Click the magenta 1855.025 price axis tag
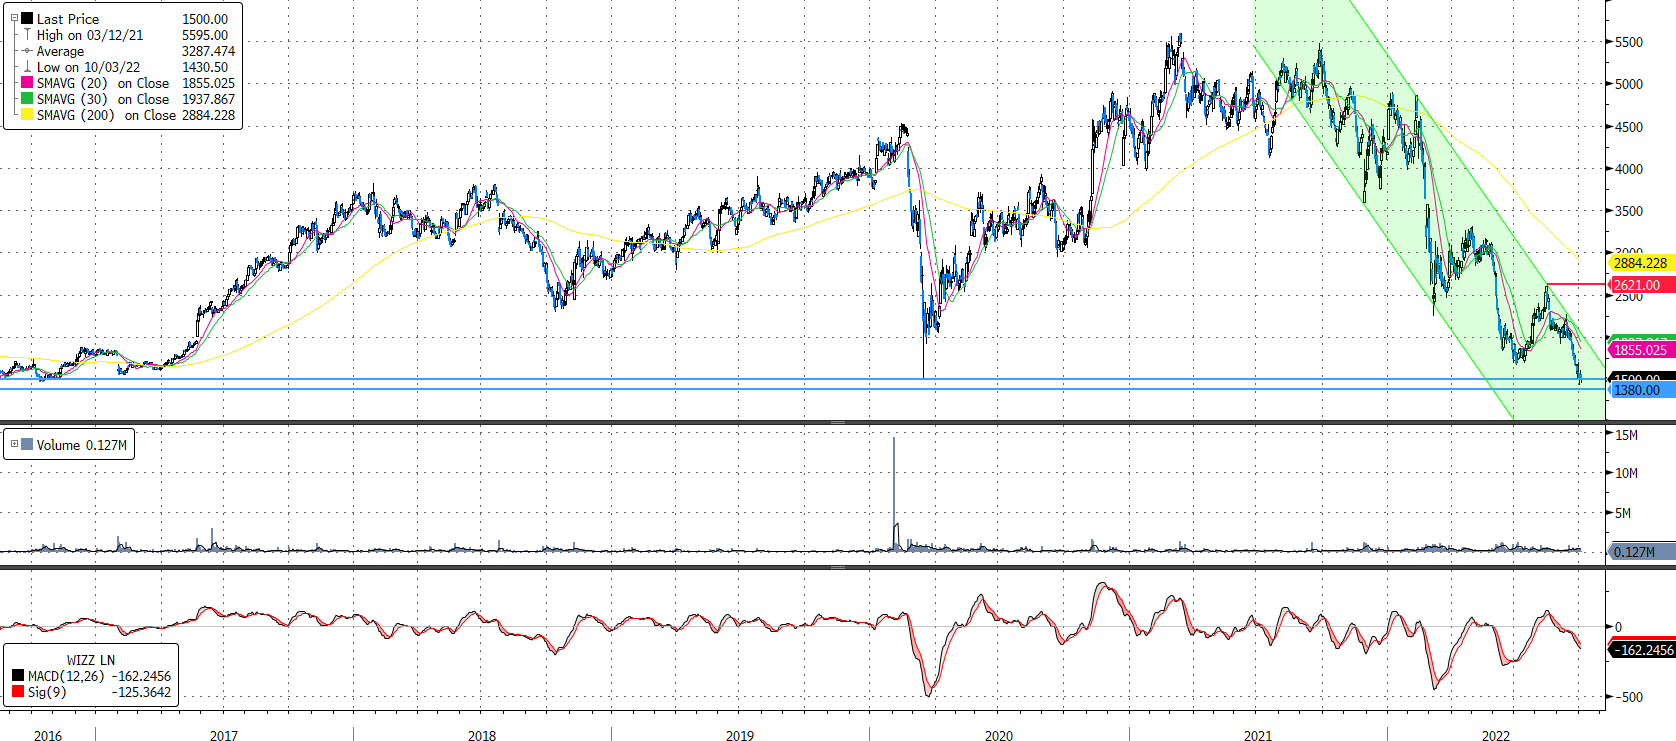Screen dimensions: 1676x741 click(x=1641, y=350)
